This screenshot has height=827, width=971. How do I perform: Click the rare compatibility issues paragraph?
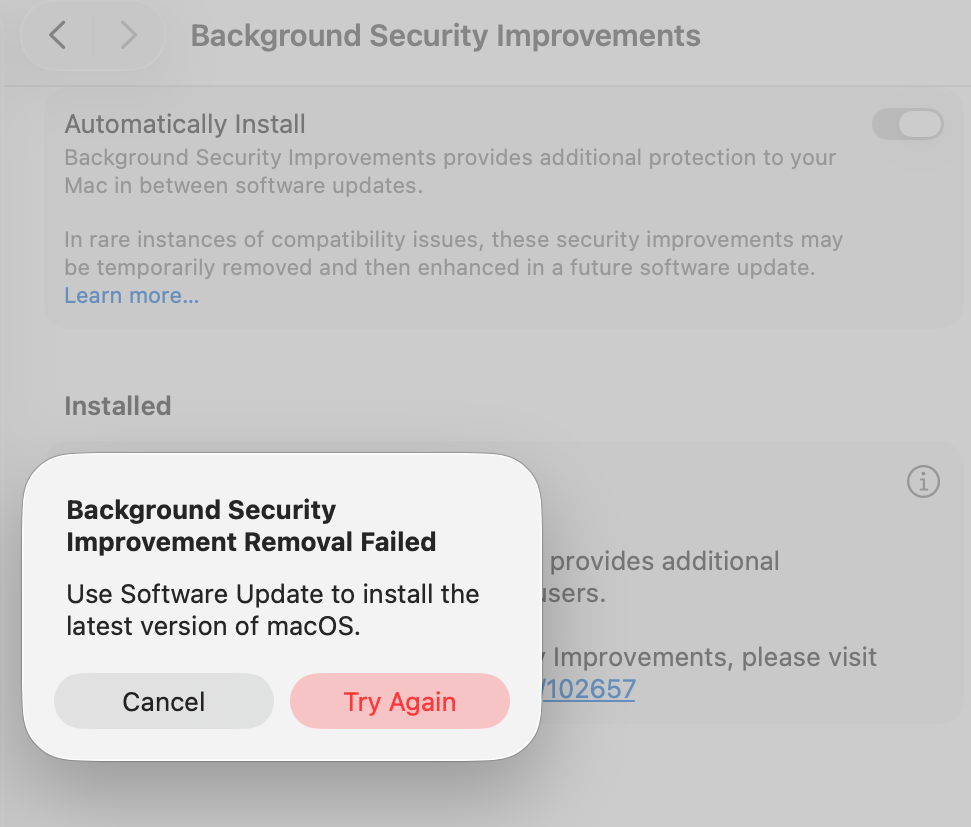tap(453, 240)
